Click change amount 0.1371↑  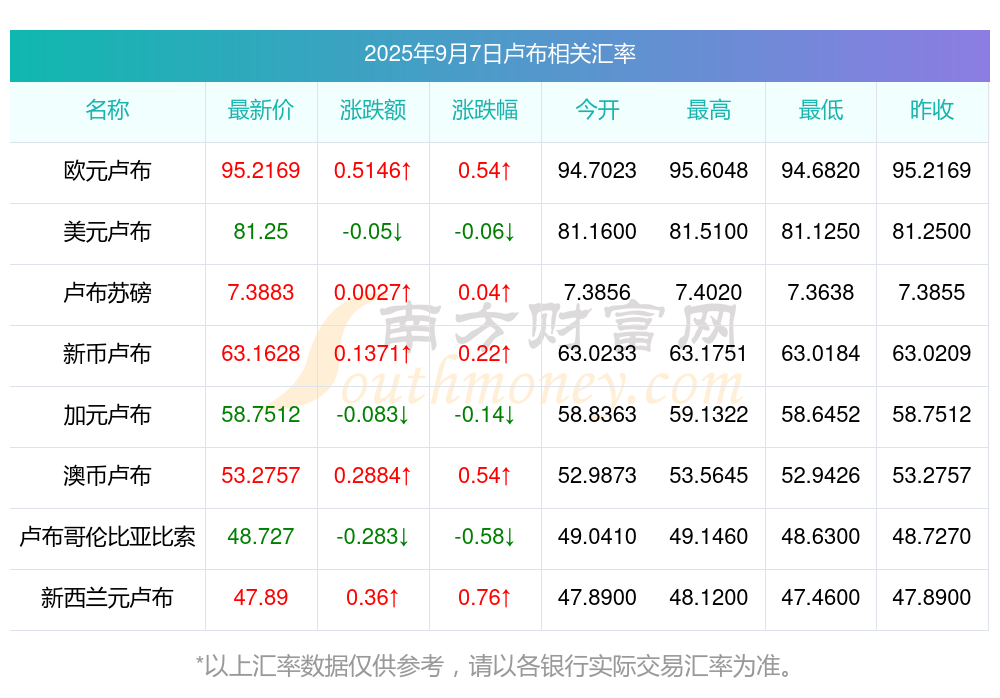point(373,353)
